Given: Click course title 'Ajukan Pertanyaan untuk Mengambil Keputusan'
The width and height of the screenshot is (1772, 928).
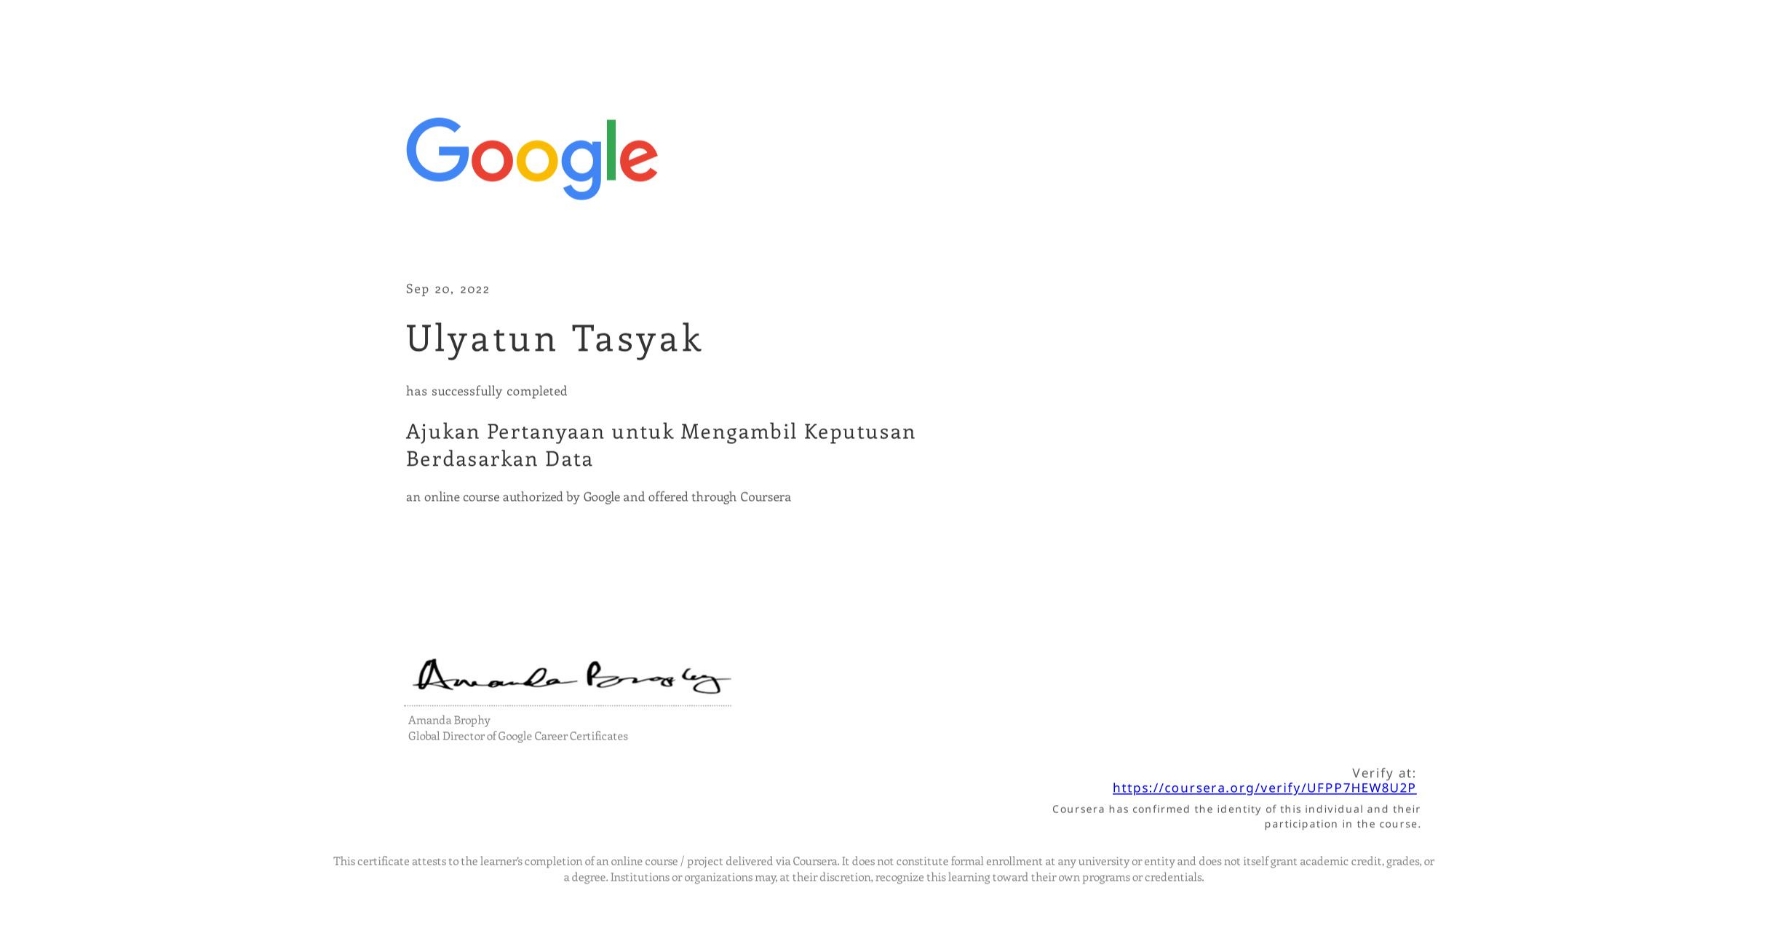Looking at the screenshot, I should point(660,431).
